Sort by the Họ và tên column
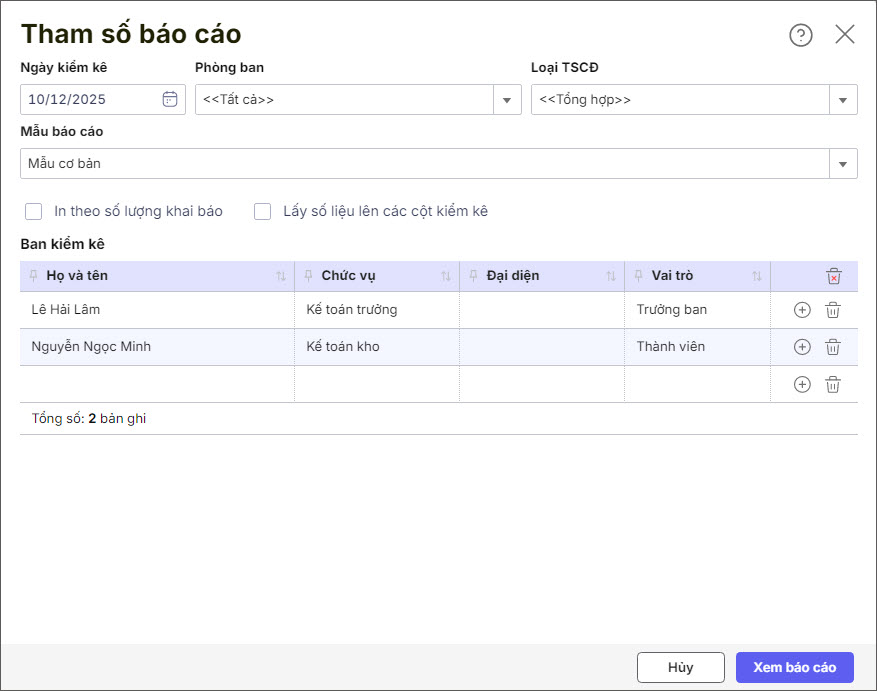The image size is (877, 691). [281, 276]
